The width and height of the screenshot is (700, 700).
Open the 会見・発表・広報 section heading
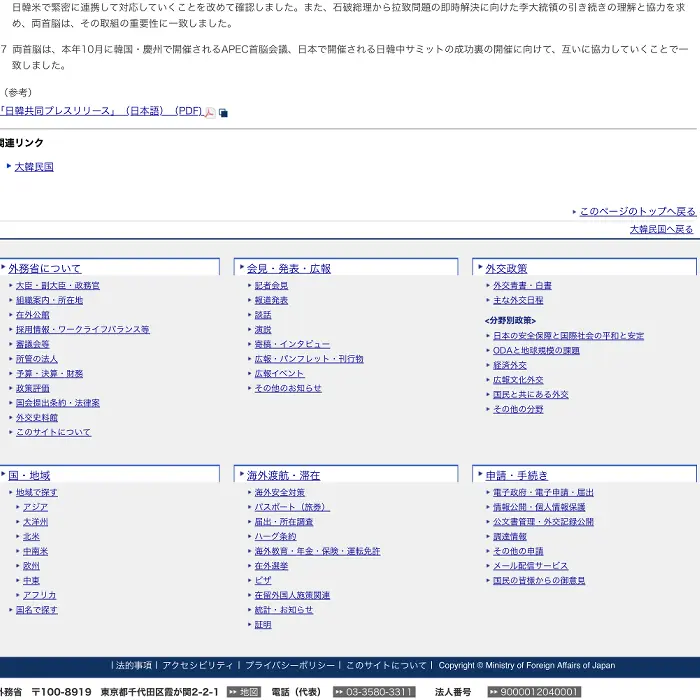pos(288,268)
